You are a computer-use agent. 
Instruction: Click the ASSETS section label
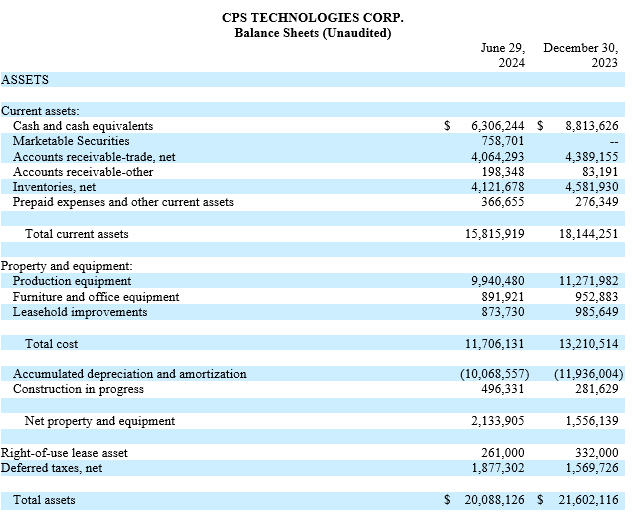pos(25,80)
